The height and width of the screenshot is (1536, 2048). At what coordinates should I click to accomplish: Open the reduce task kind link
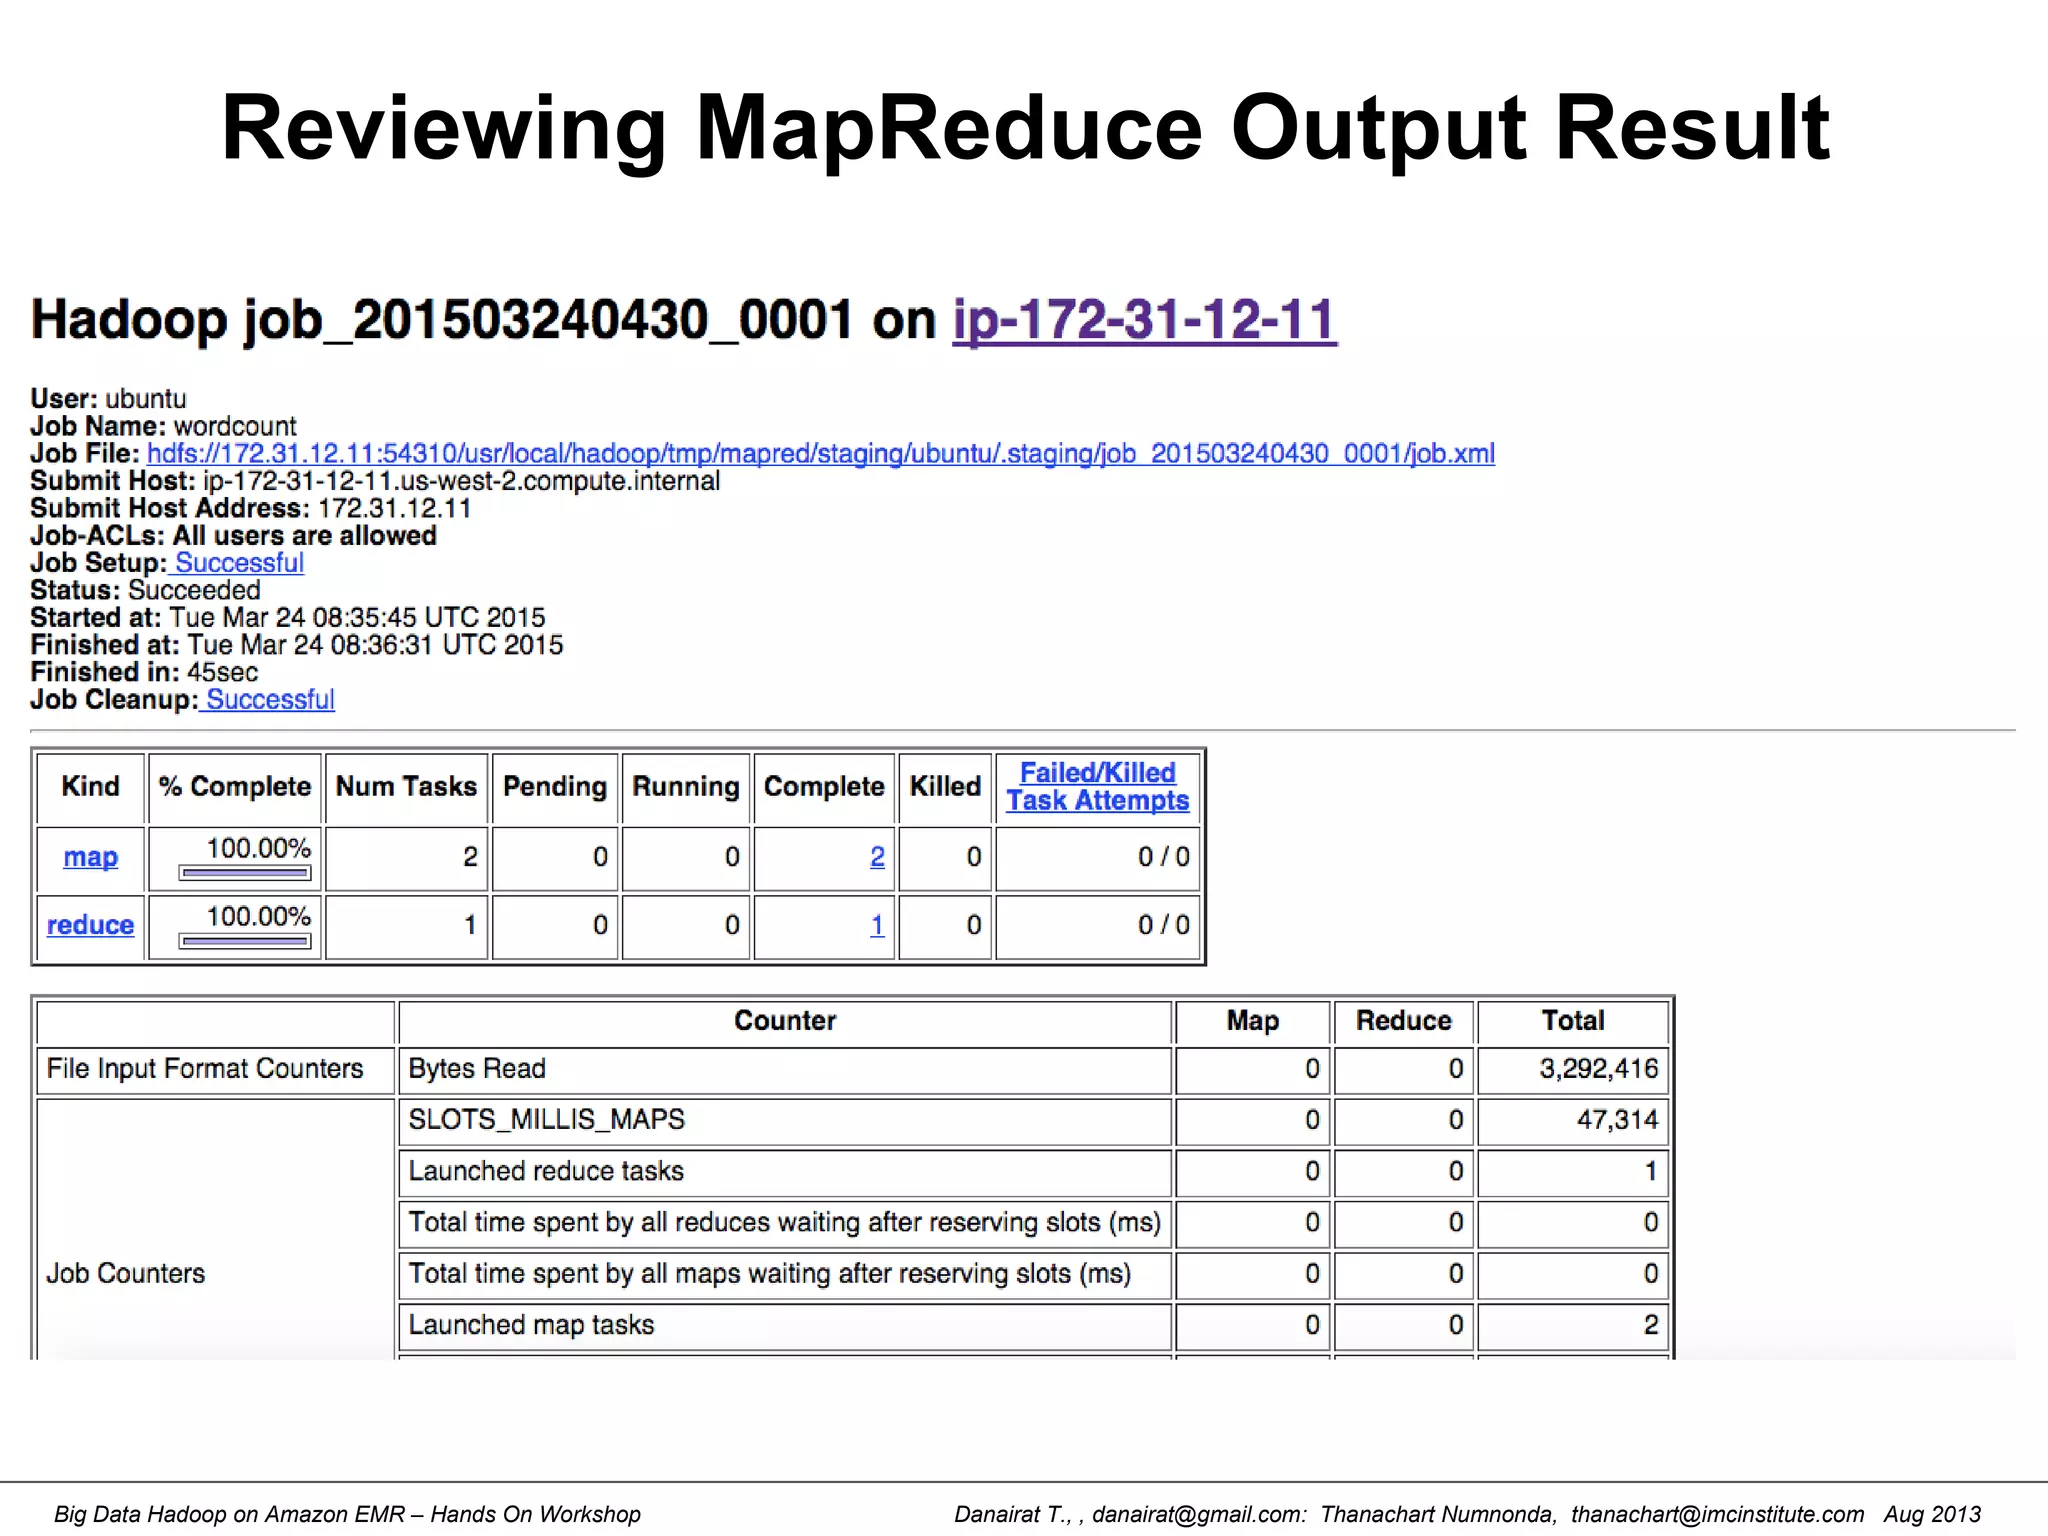[90, 925]
